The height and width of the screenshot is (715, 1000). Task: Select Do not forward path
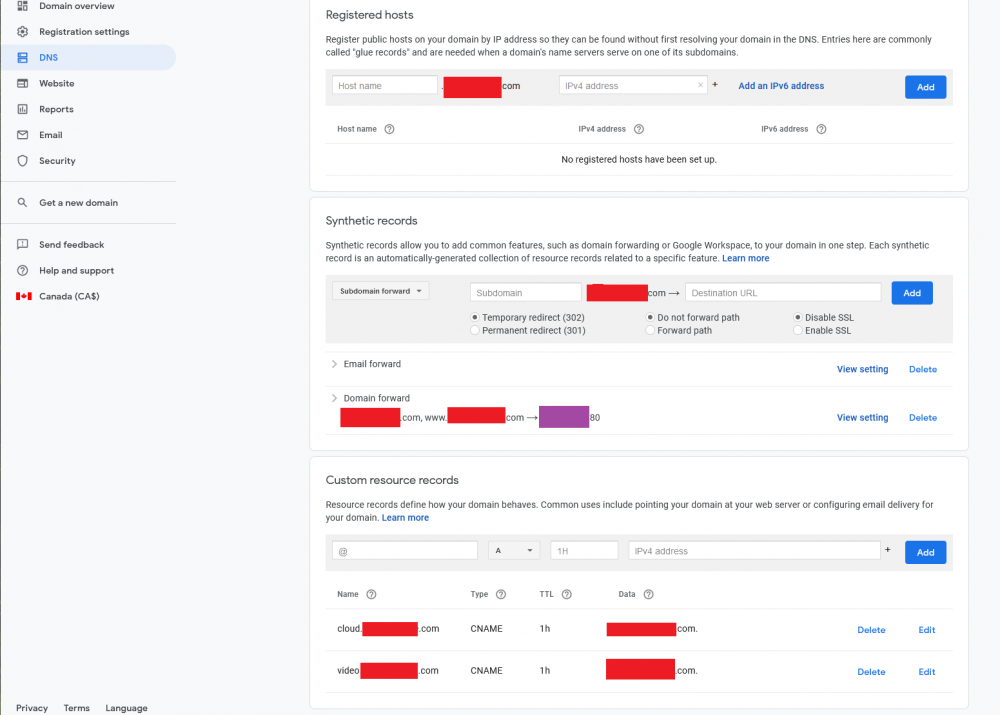coord(650,317)
